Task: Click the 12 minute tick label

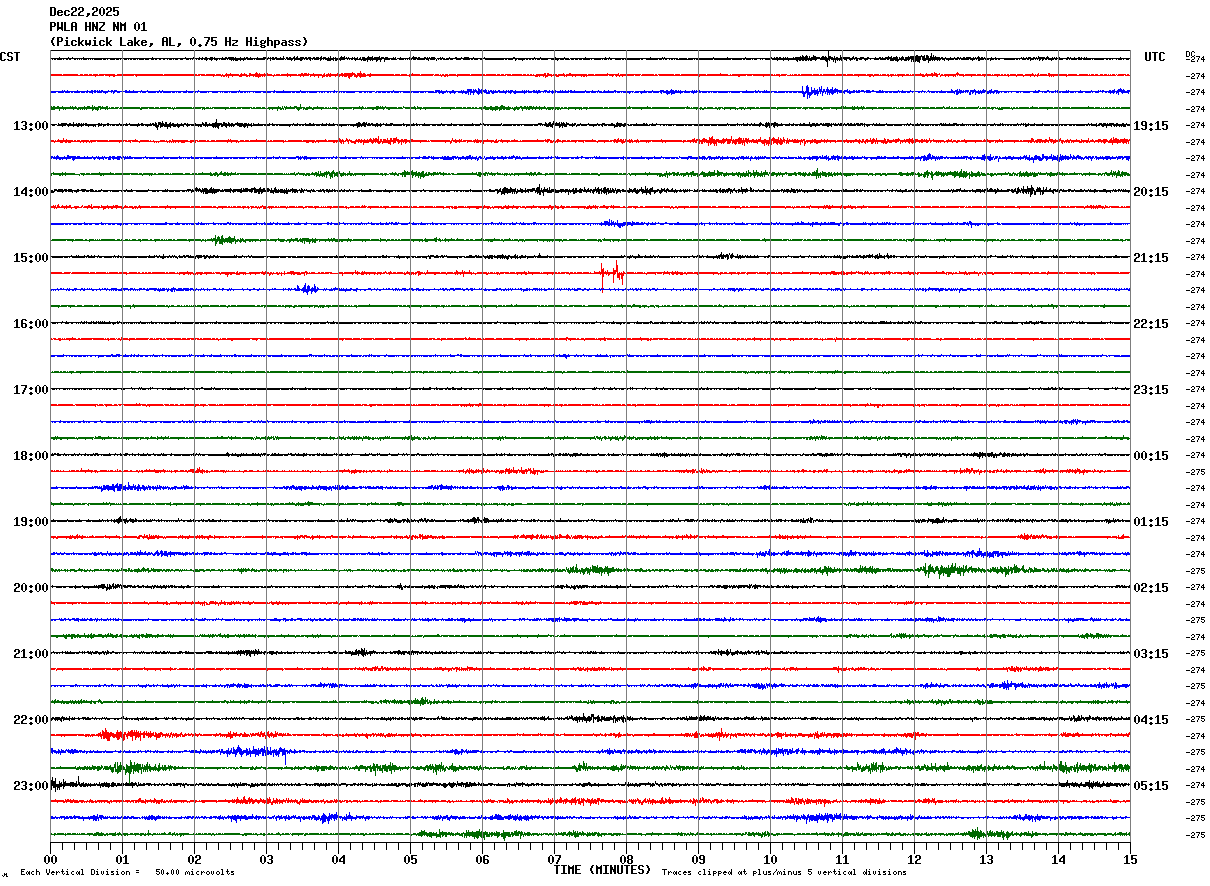Action: point(914,859)
